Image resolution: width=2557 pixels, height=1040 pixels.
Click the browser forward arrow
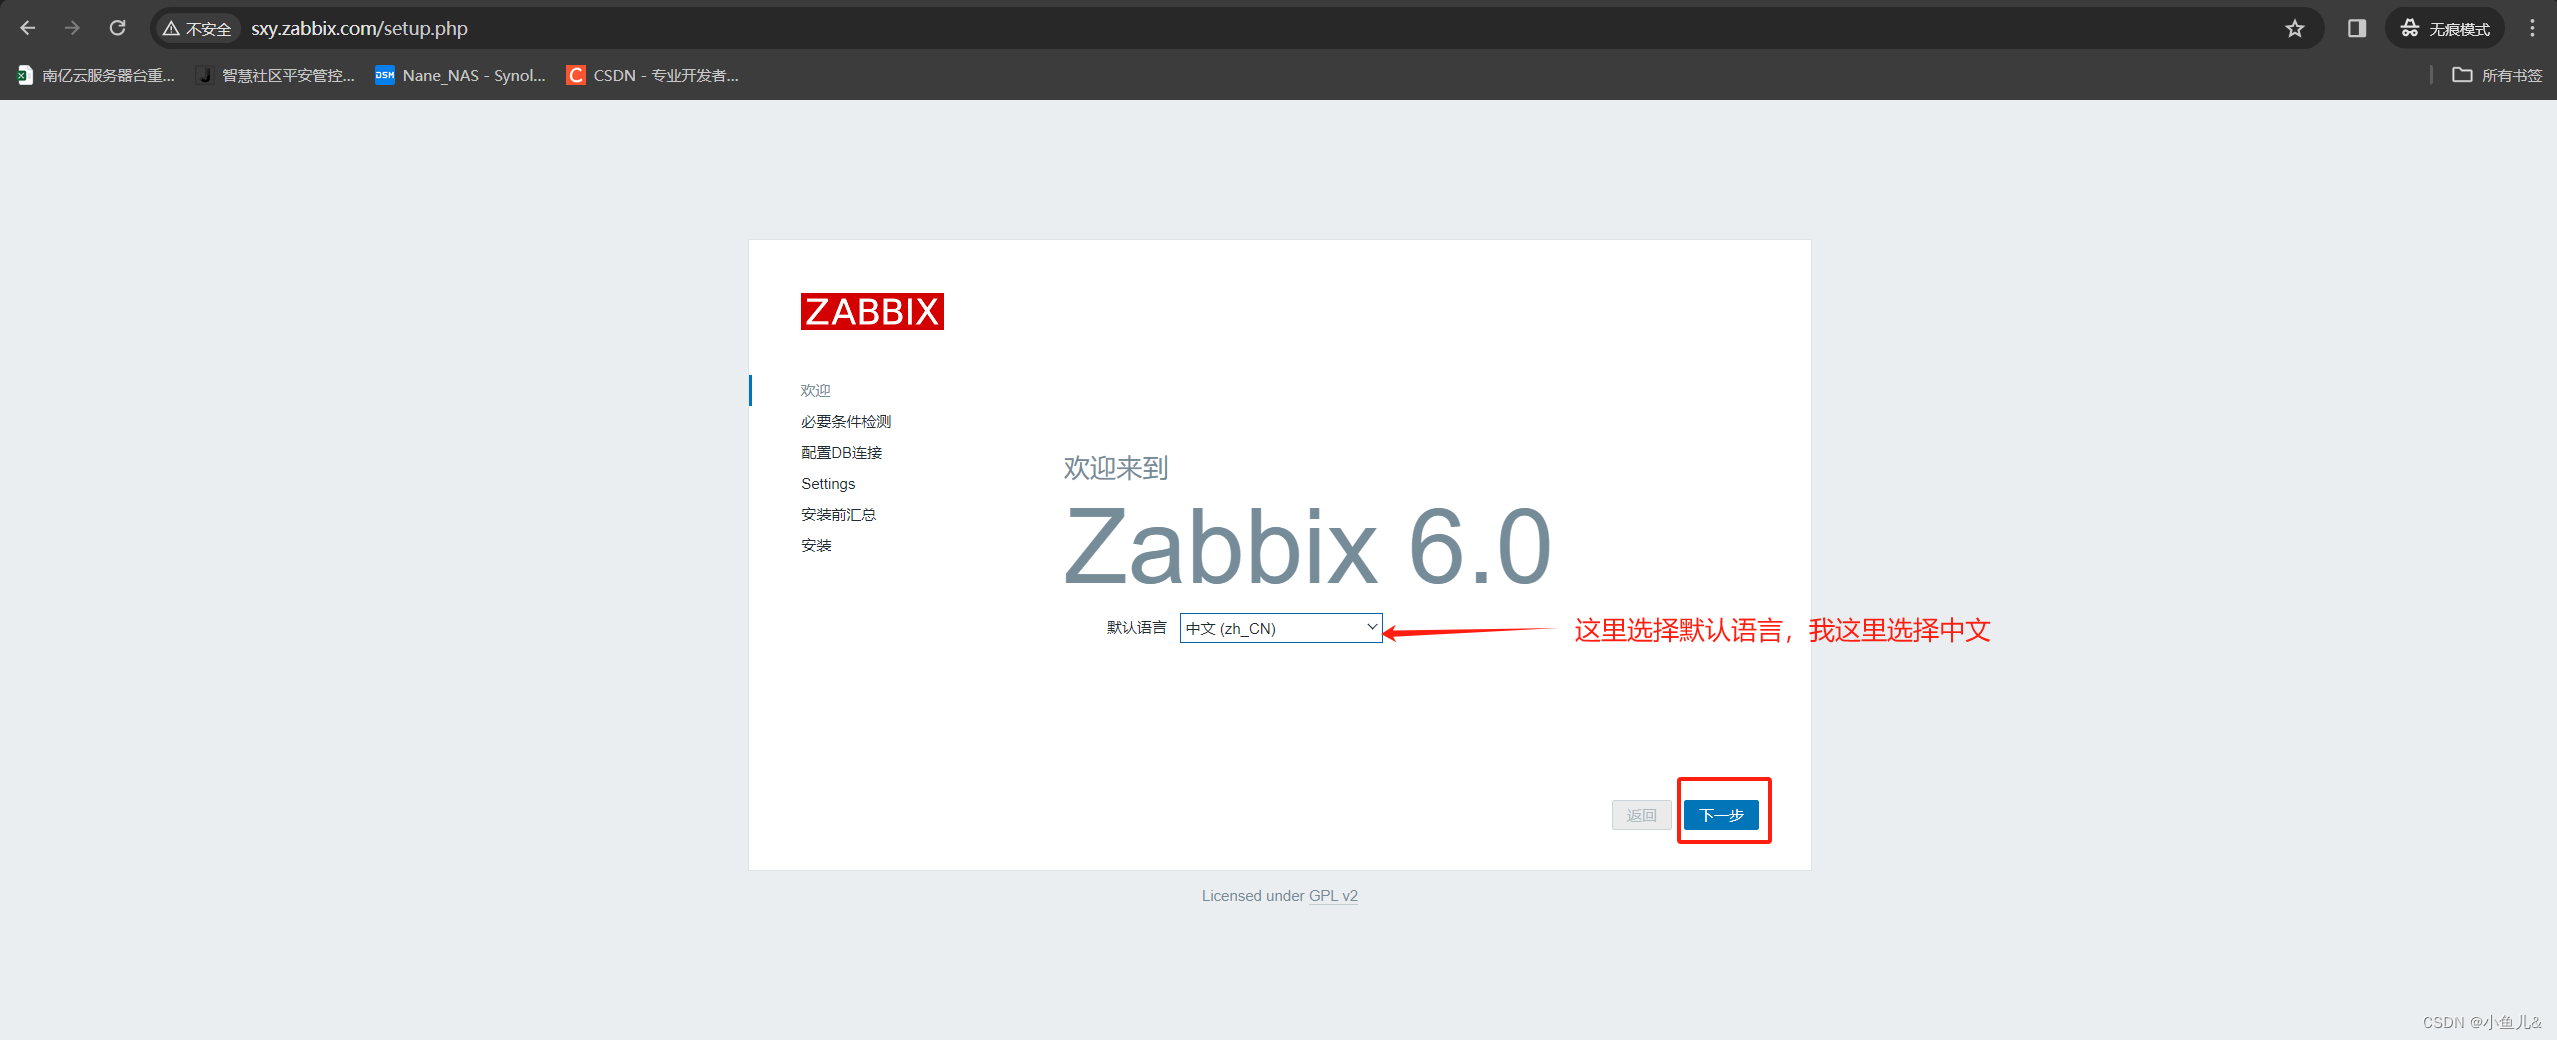click(x=72, y=28)
